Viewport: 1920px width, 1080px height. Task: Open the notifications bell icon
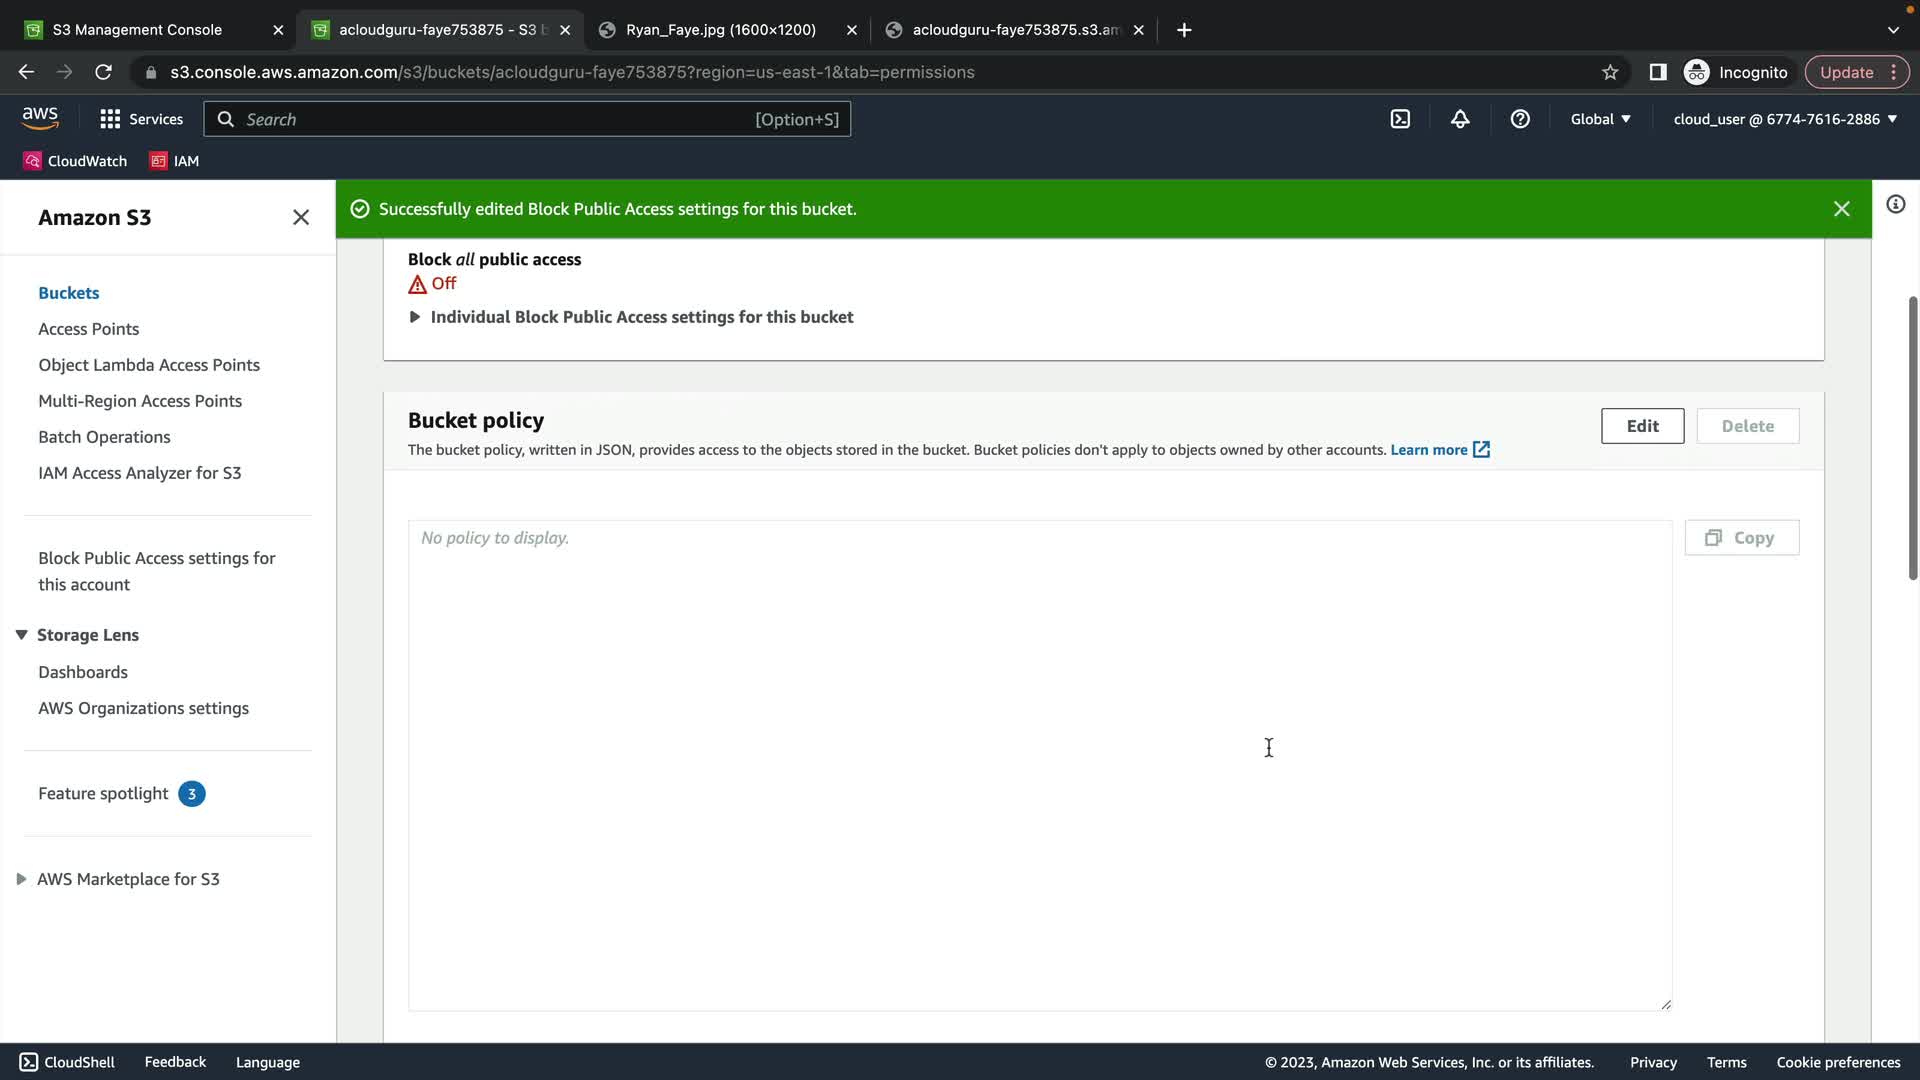pyautogui.click(x=1460, y=119)
